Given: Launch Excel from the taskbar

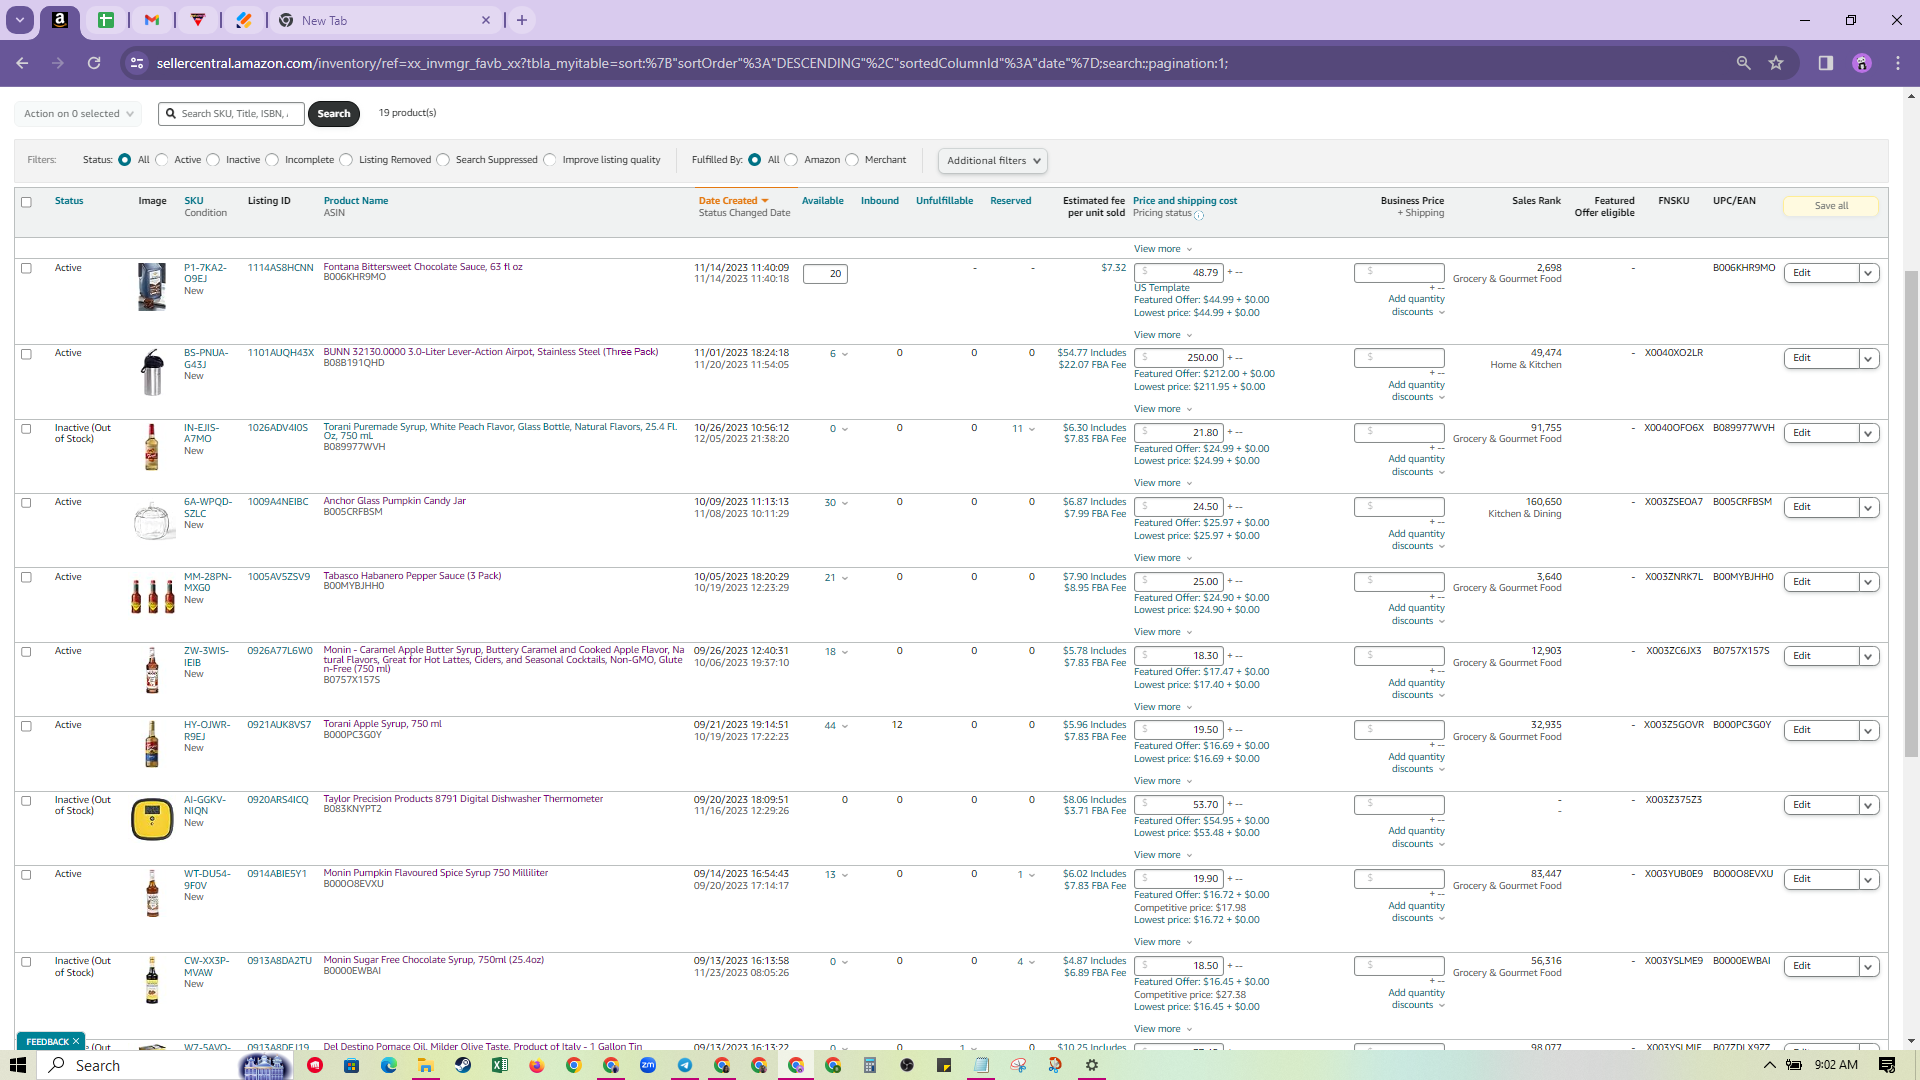Looking at the screenshot, I should point(499,1065).
